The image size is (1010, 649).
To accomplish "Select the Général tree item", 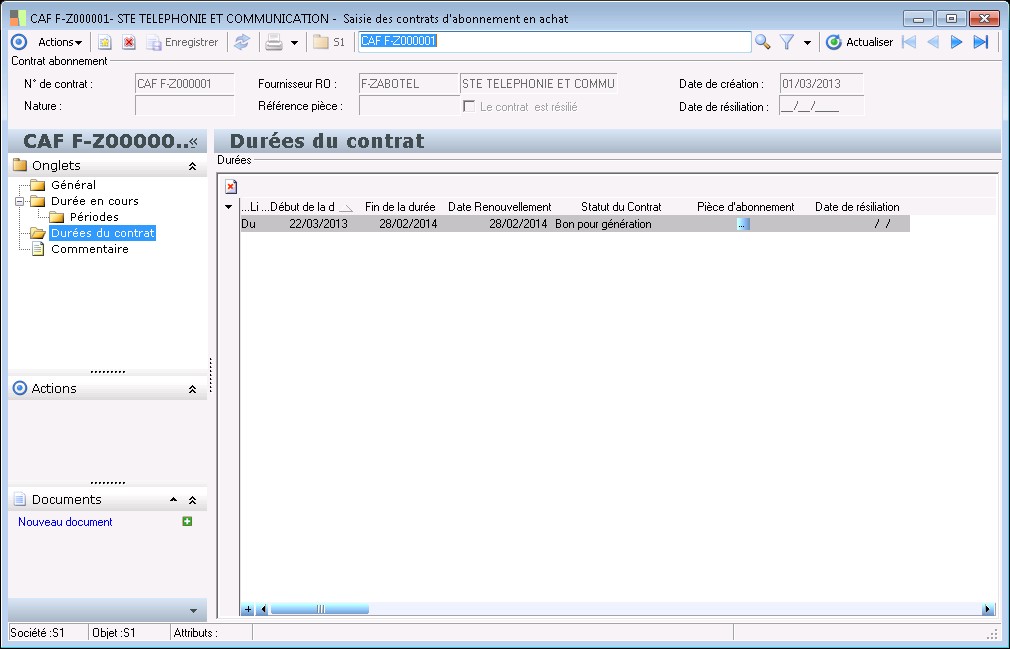I will pos(73,185).
